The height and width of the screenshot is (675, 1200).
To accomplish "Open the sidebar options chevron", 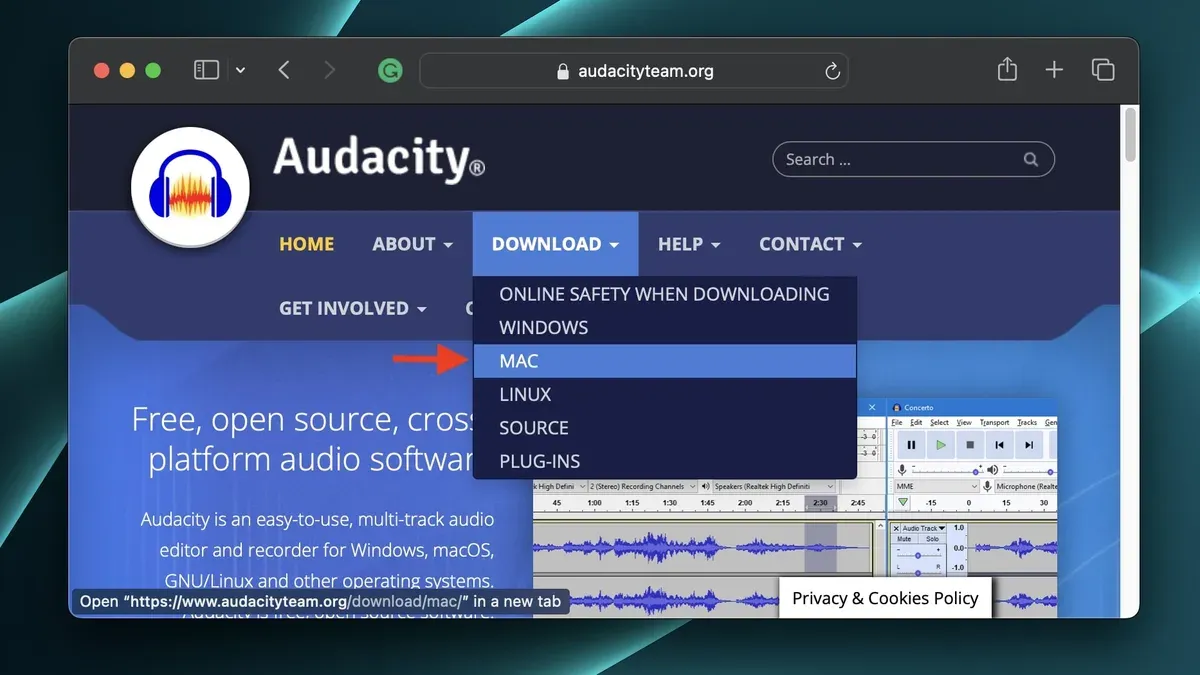I will tap(240, 71).
